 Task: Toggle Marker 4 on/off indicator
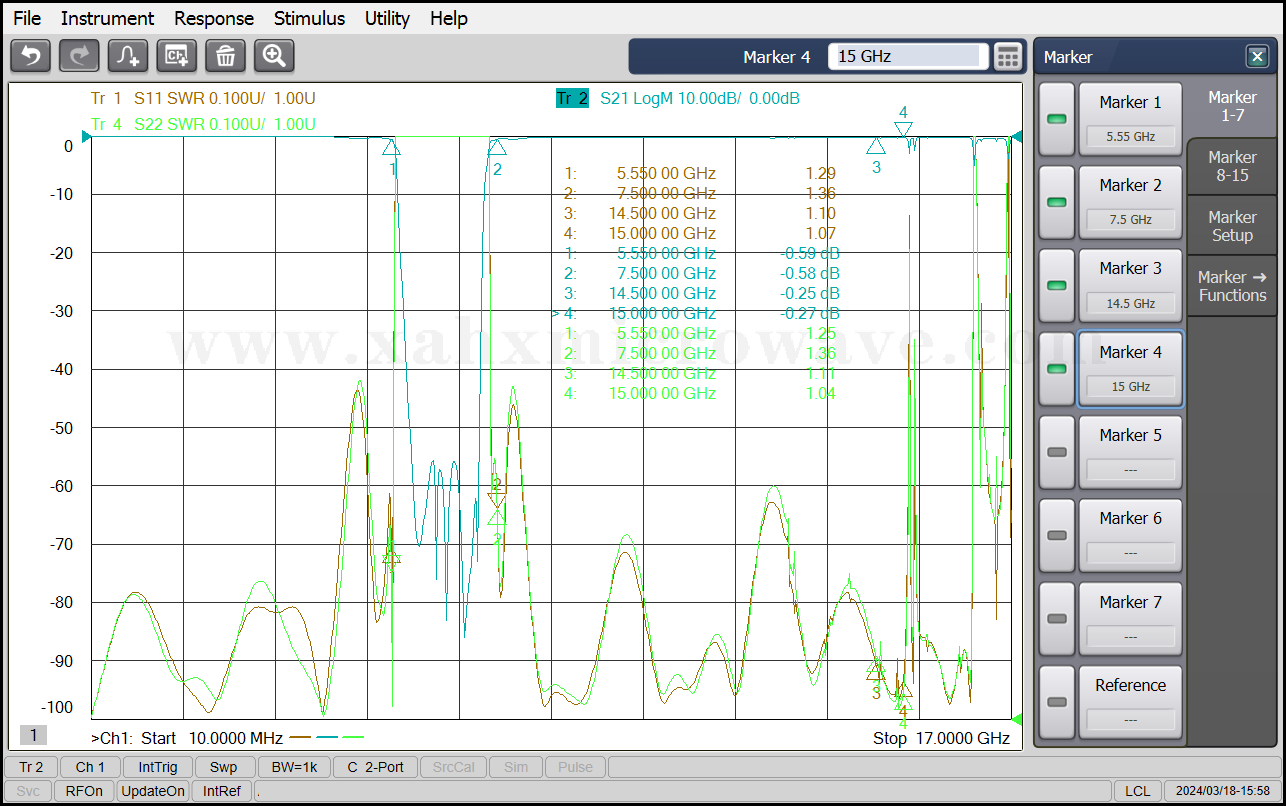(1056, 369)
